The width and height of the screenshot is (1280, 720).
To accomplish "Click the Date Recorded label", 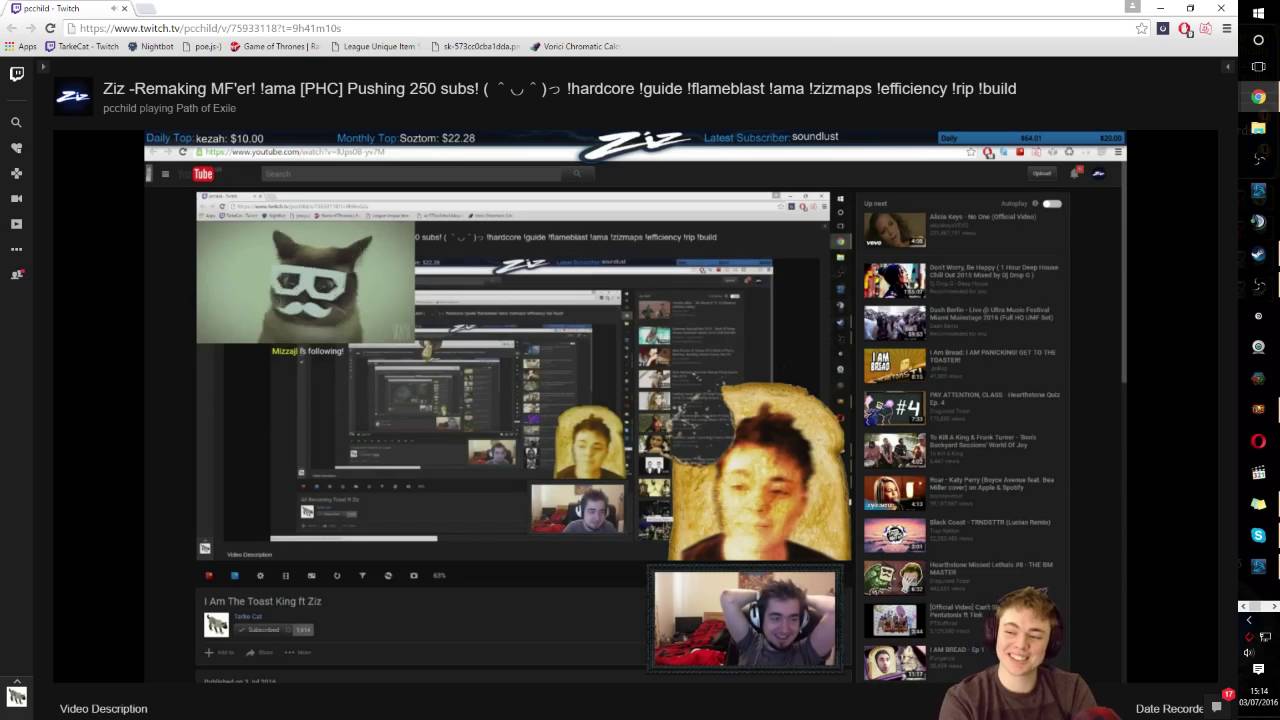I will [1169, 709].
